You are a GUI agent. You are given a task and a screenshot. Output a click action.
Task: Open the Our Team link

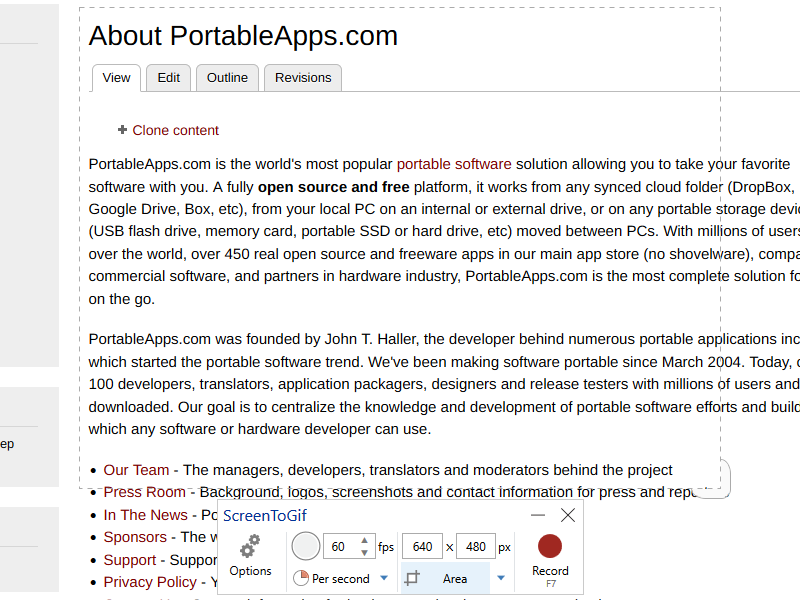(x=136, y=470)
